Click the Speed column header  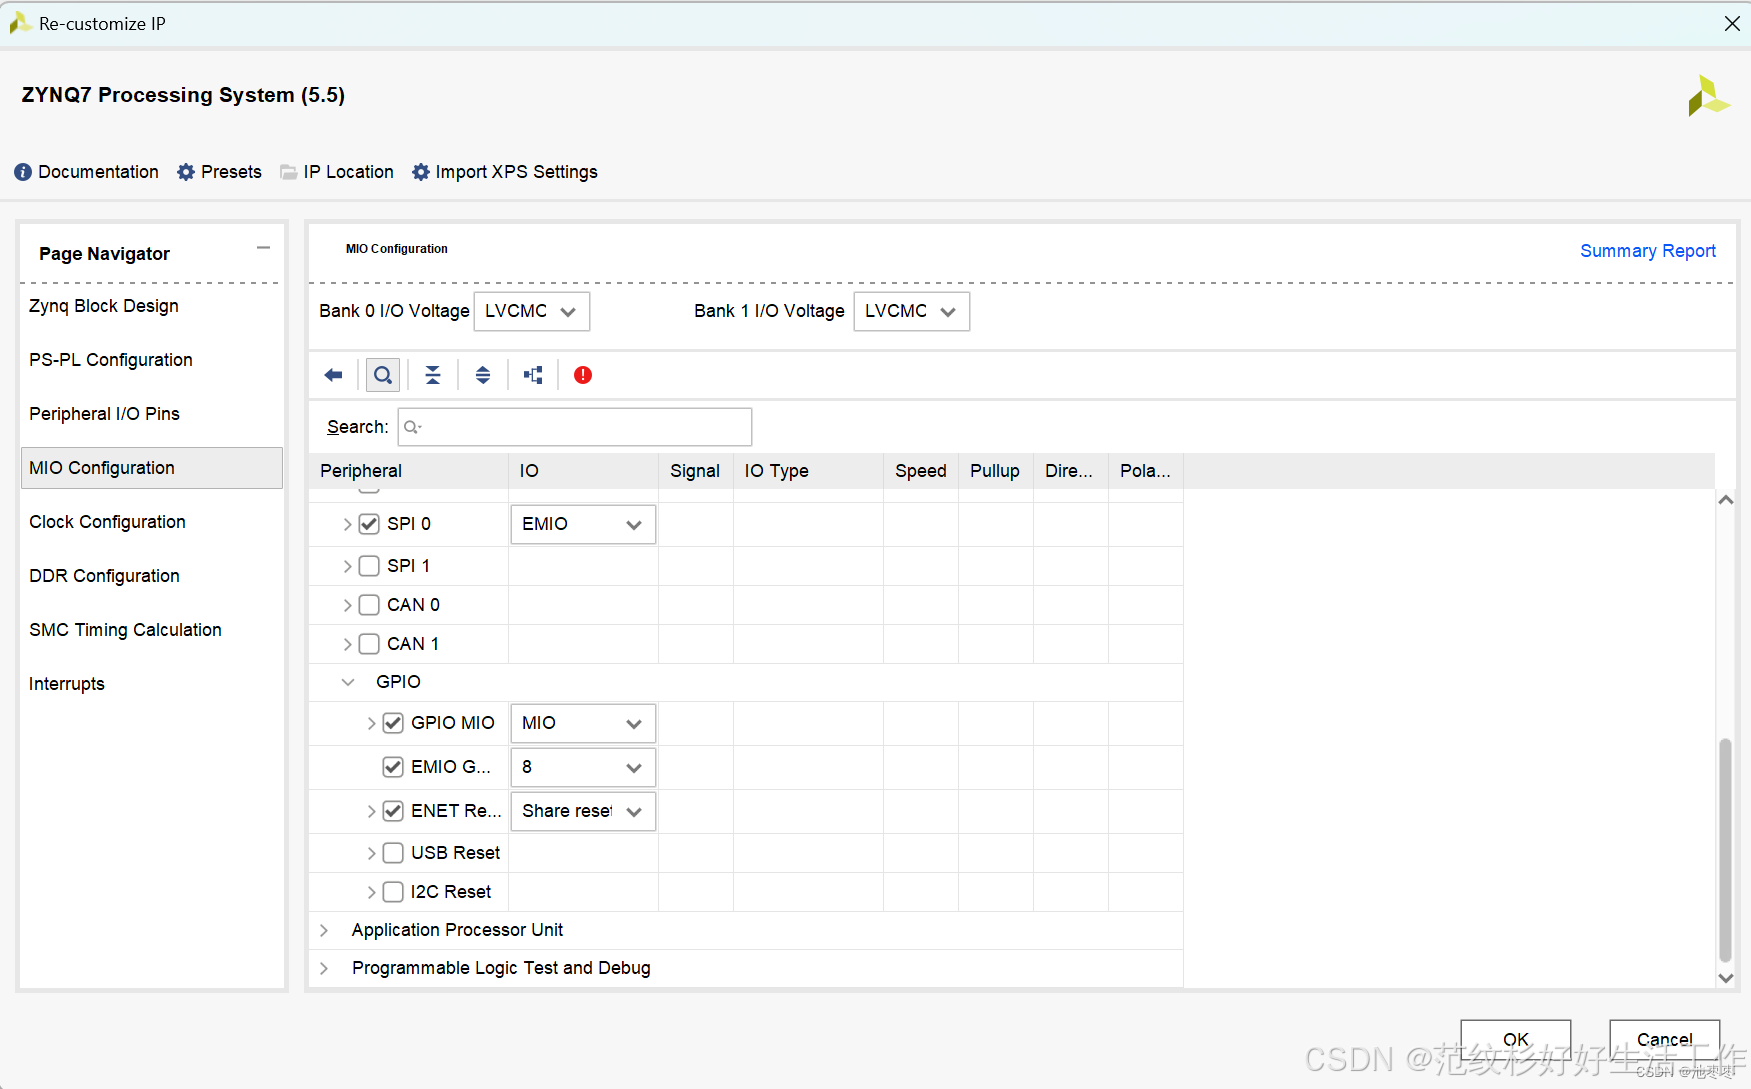click(x=920, y=471)
